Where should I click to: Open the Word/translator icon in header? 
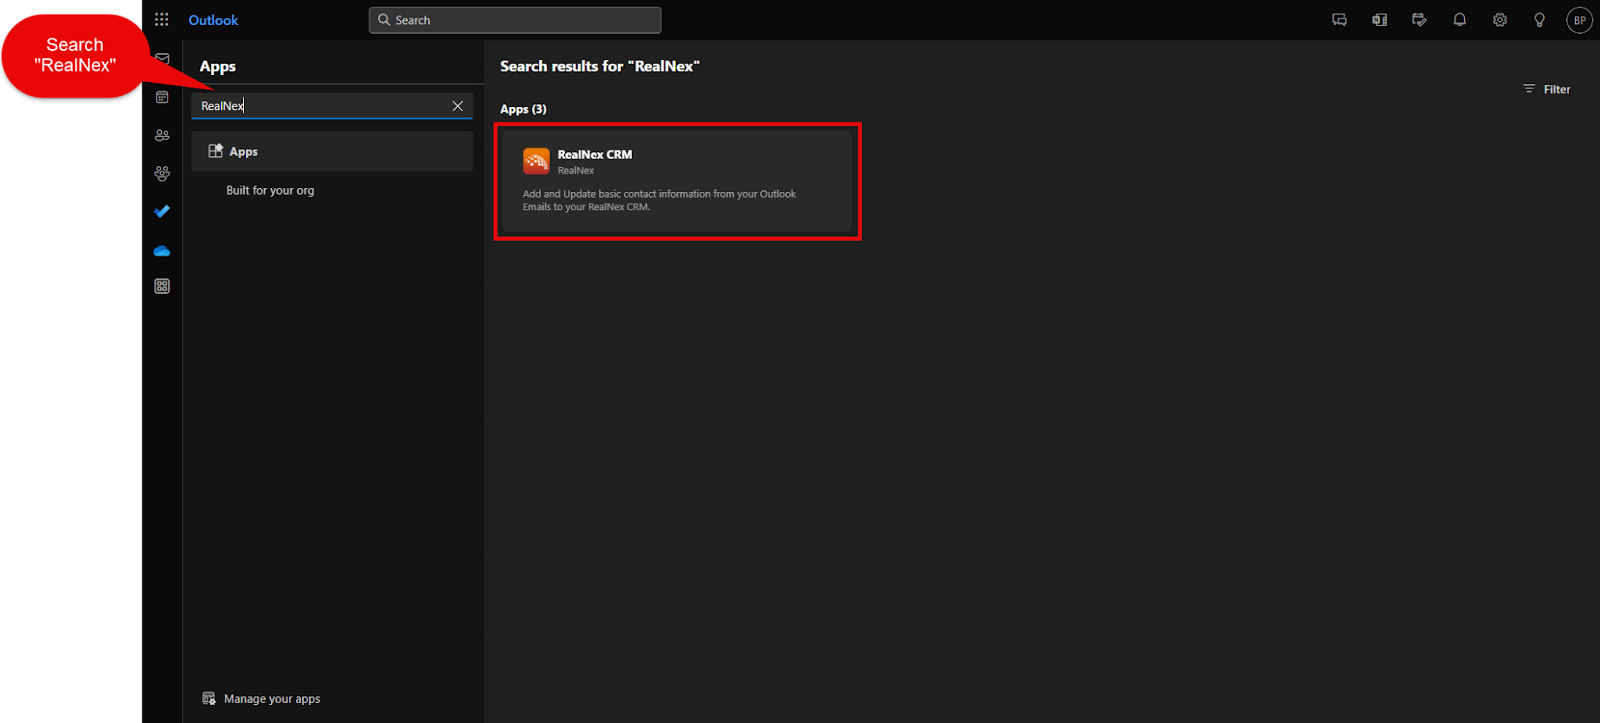[1380, 20]
